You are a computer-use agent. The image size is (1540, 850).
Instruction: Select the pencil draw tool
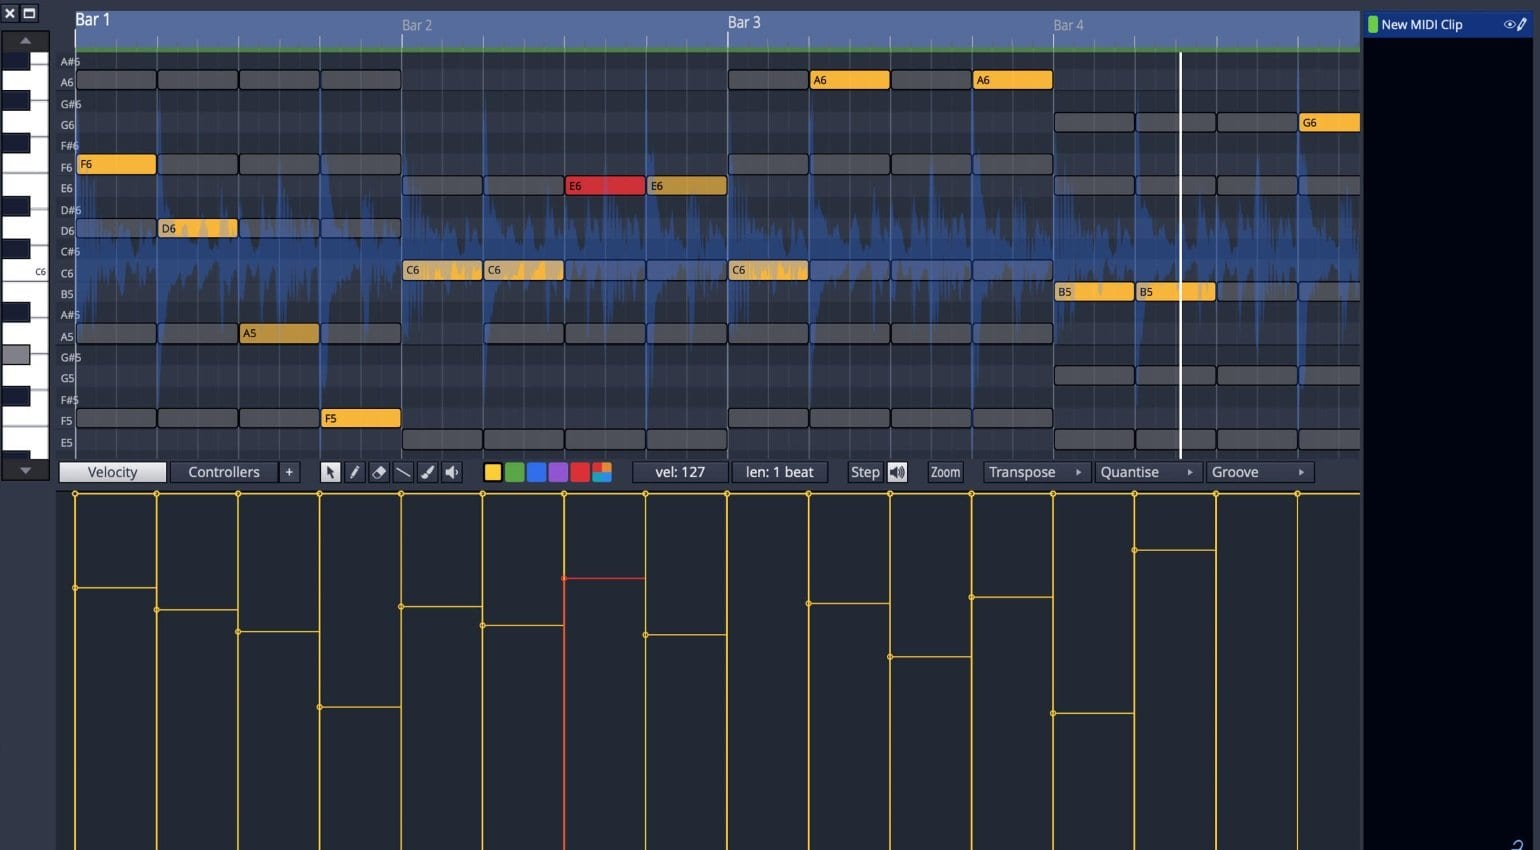pos(355,472)
